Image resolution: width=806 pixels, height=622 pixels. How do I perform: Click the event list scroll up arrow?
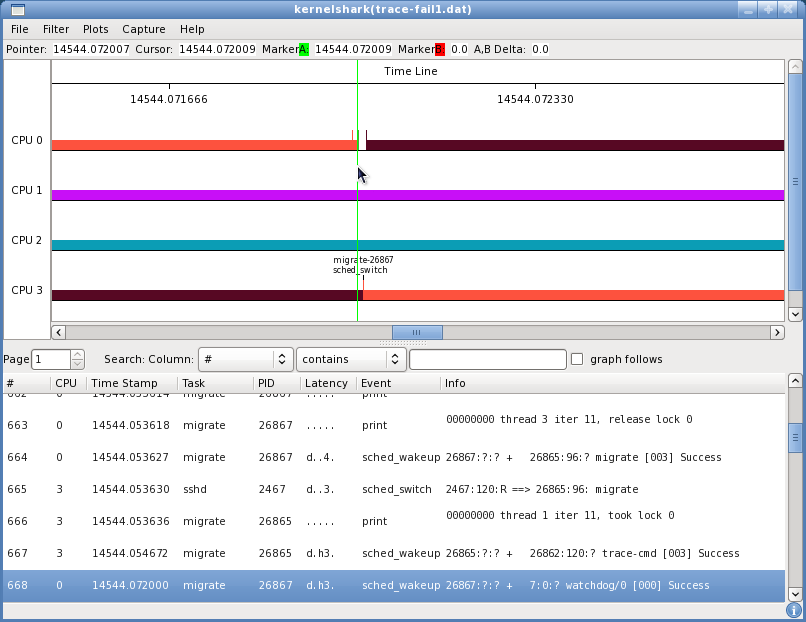(795, 381)
